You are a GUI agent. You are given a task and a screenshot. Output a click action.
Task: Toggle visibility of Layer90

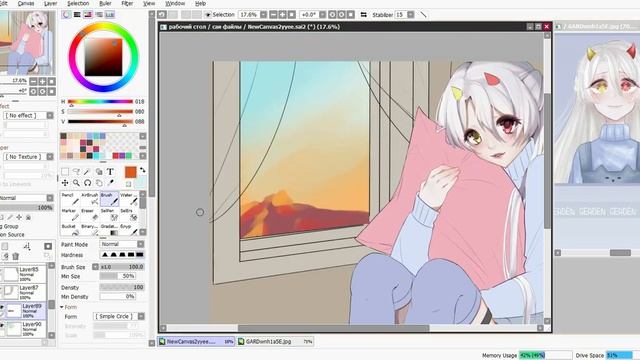(2, 326)
